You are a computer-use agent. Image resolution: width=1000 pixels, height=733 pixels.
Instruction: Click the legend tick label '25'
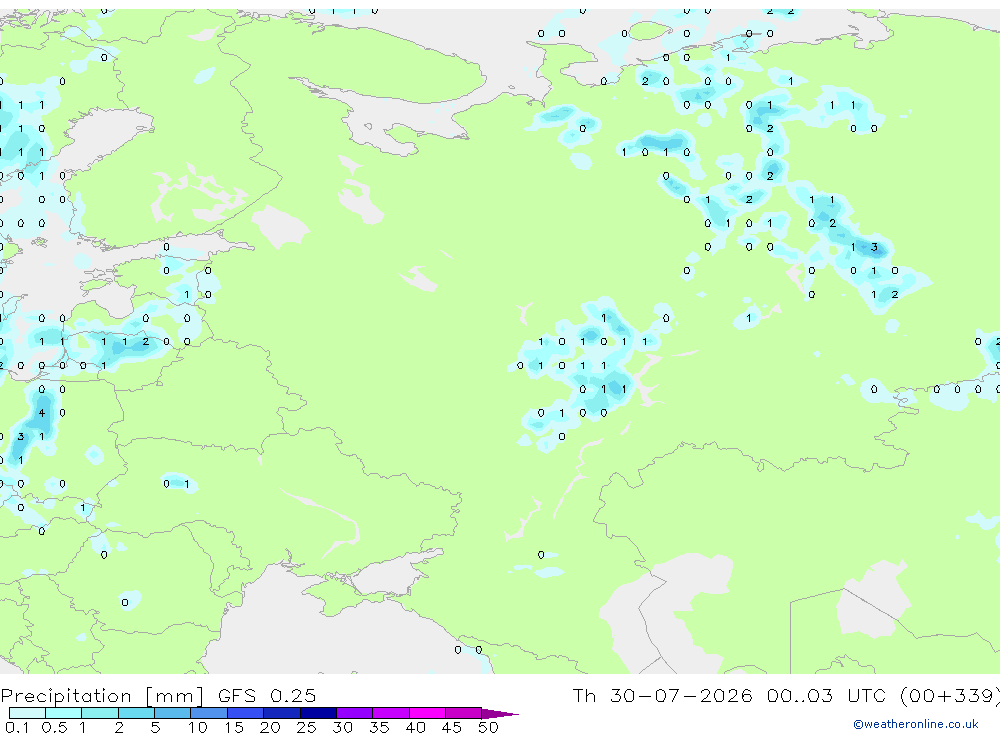[306, 727]
